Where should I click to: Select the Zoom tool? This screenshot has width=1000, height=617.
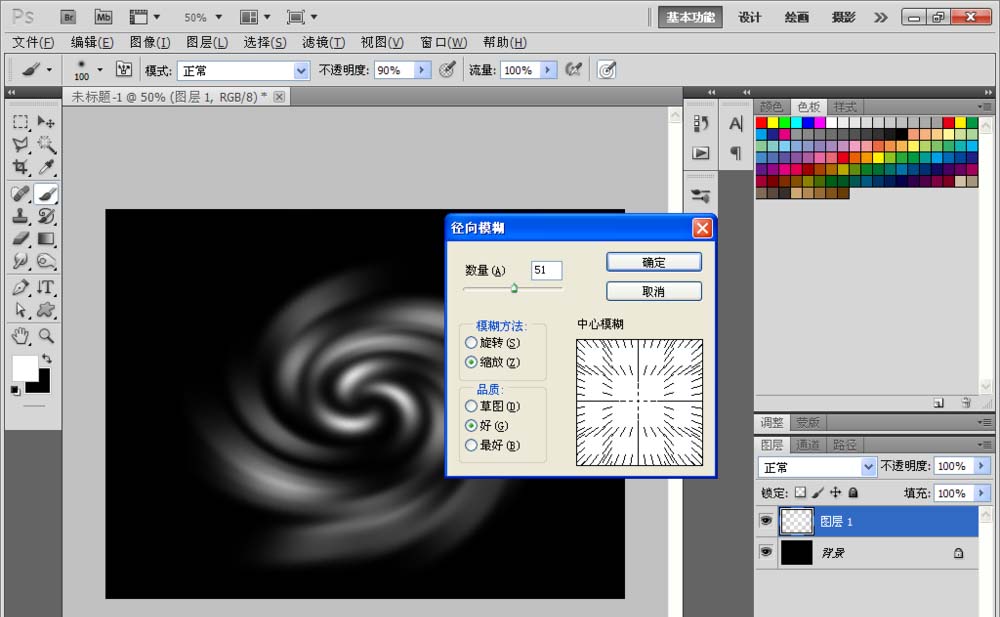[46, 336]
